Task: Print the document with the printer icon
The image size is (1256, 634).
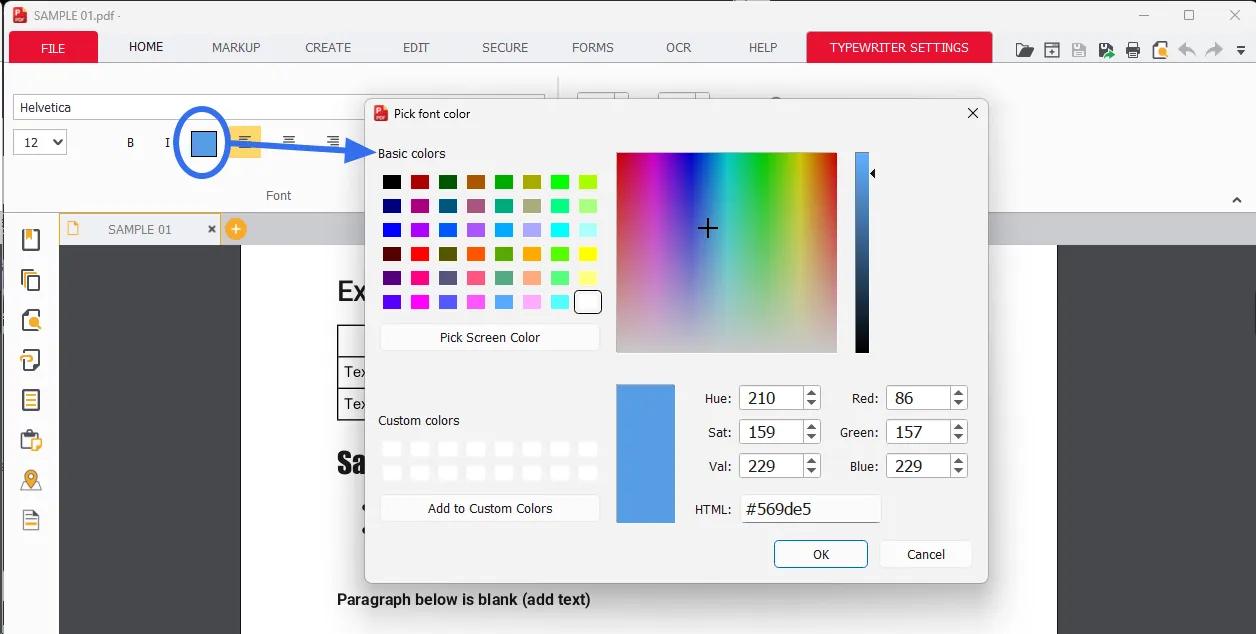Action: click(1133, 50)
